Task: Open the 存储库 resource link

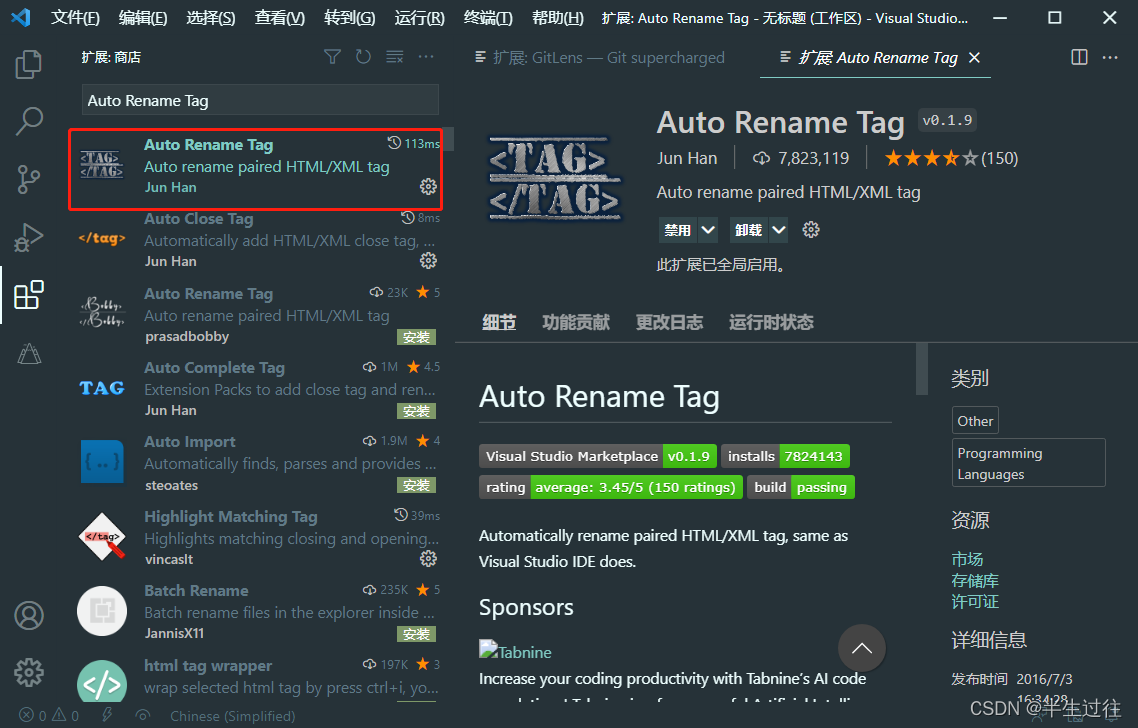Action: click(975, 581)
